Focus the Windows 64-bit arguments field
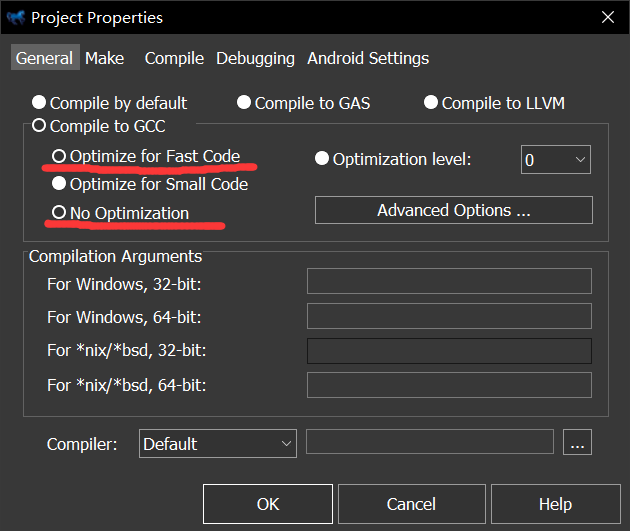 tap(449, 316)
